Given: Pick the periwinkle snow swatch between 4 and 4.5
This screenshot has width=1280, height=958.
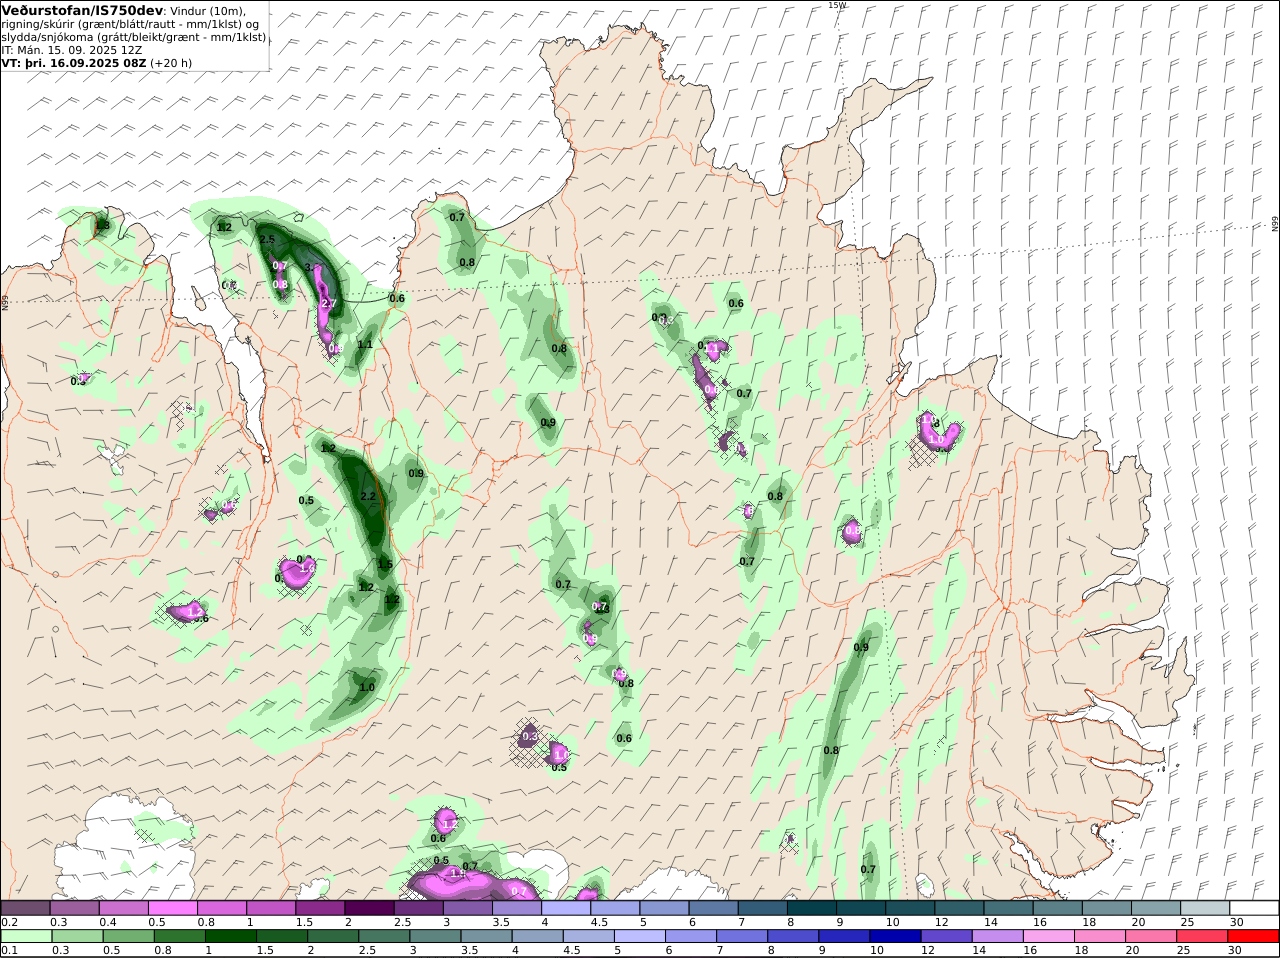Looking at the screenshot, I should (x=566, y=908).
